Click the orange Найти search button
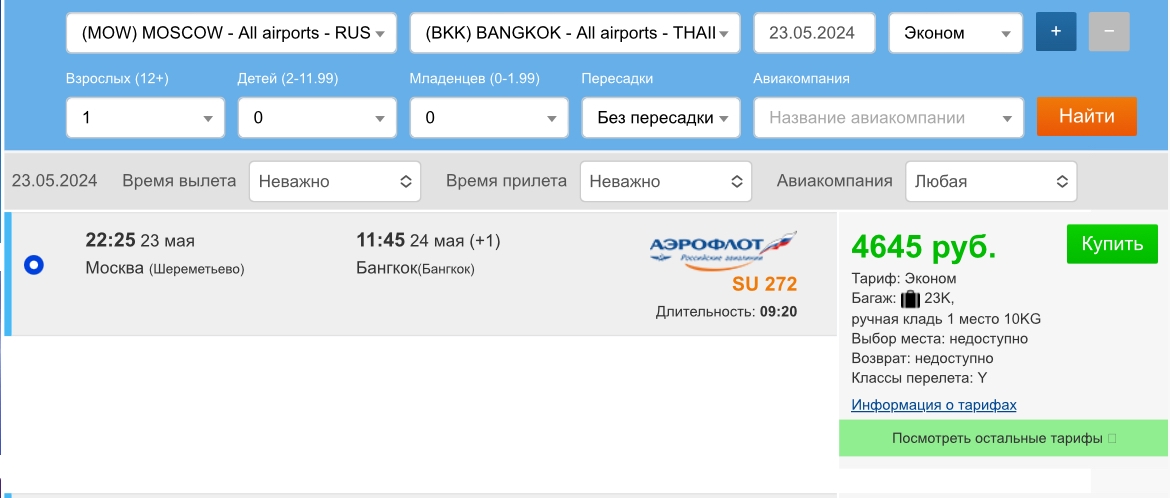1170x498 pixels. (x=1086, y=116)
